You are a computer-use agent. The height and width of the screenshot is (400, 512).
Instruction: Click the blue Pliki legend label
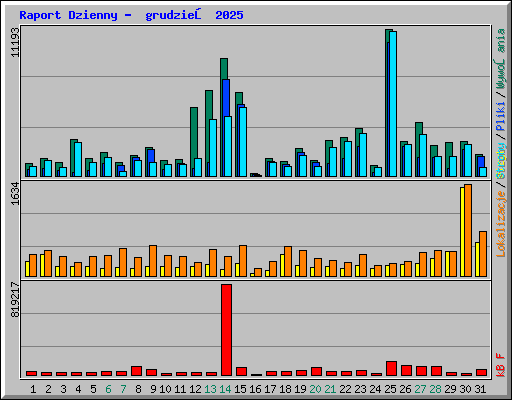click(x=501, y=116)
